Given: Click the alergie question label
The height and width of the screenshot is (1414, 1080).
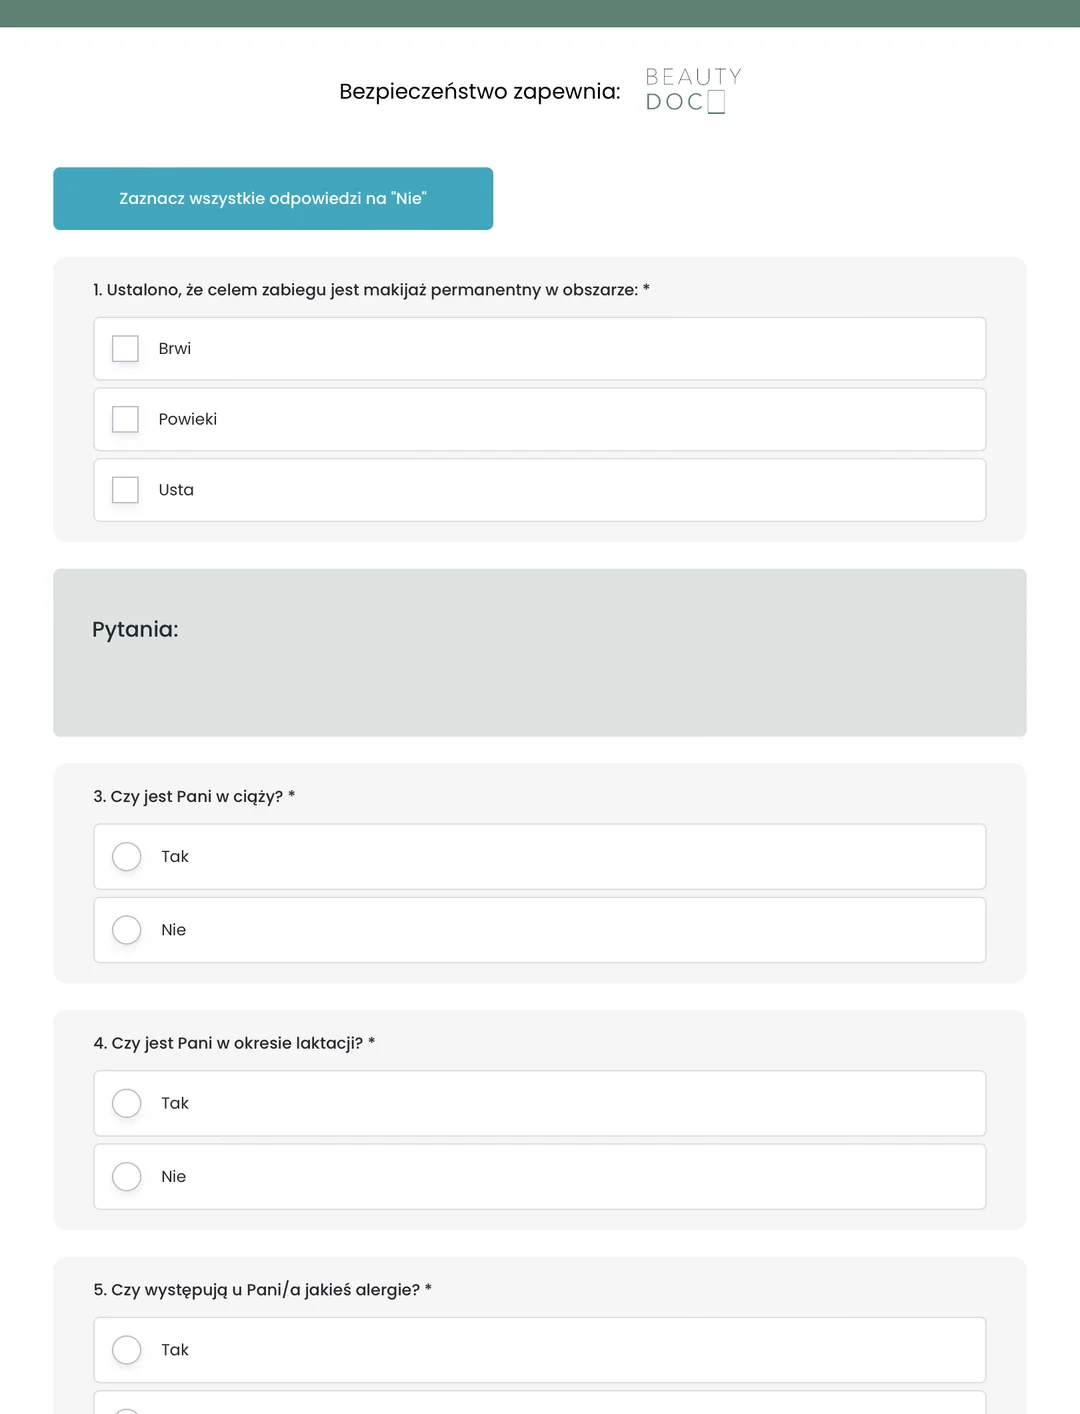Looking at the screenshot, I should coord(263,1290).
